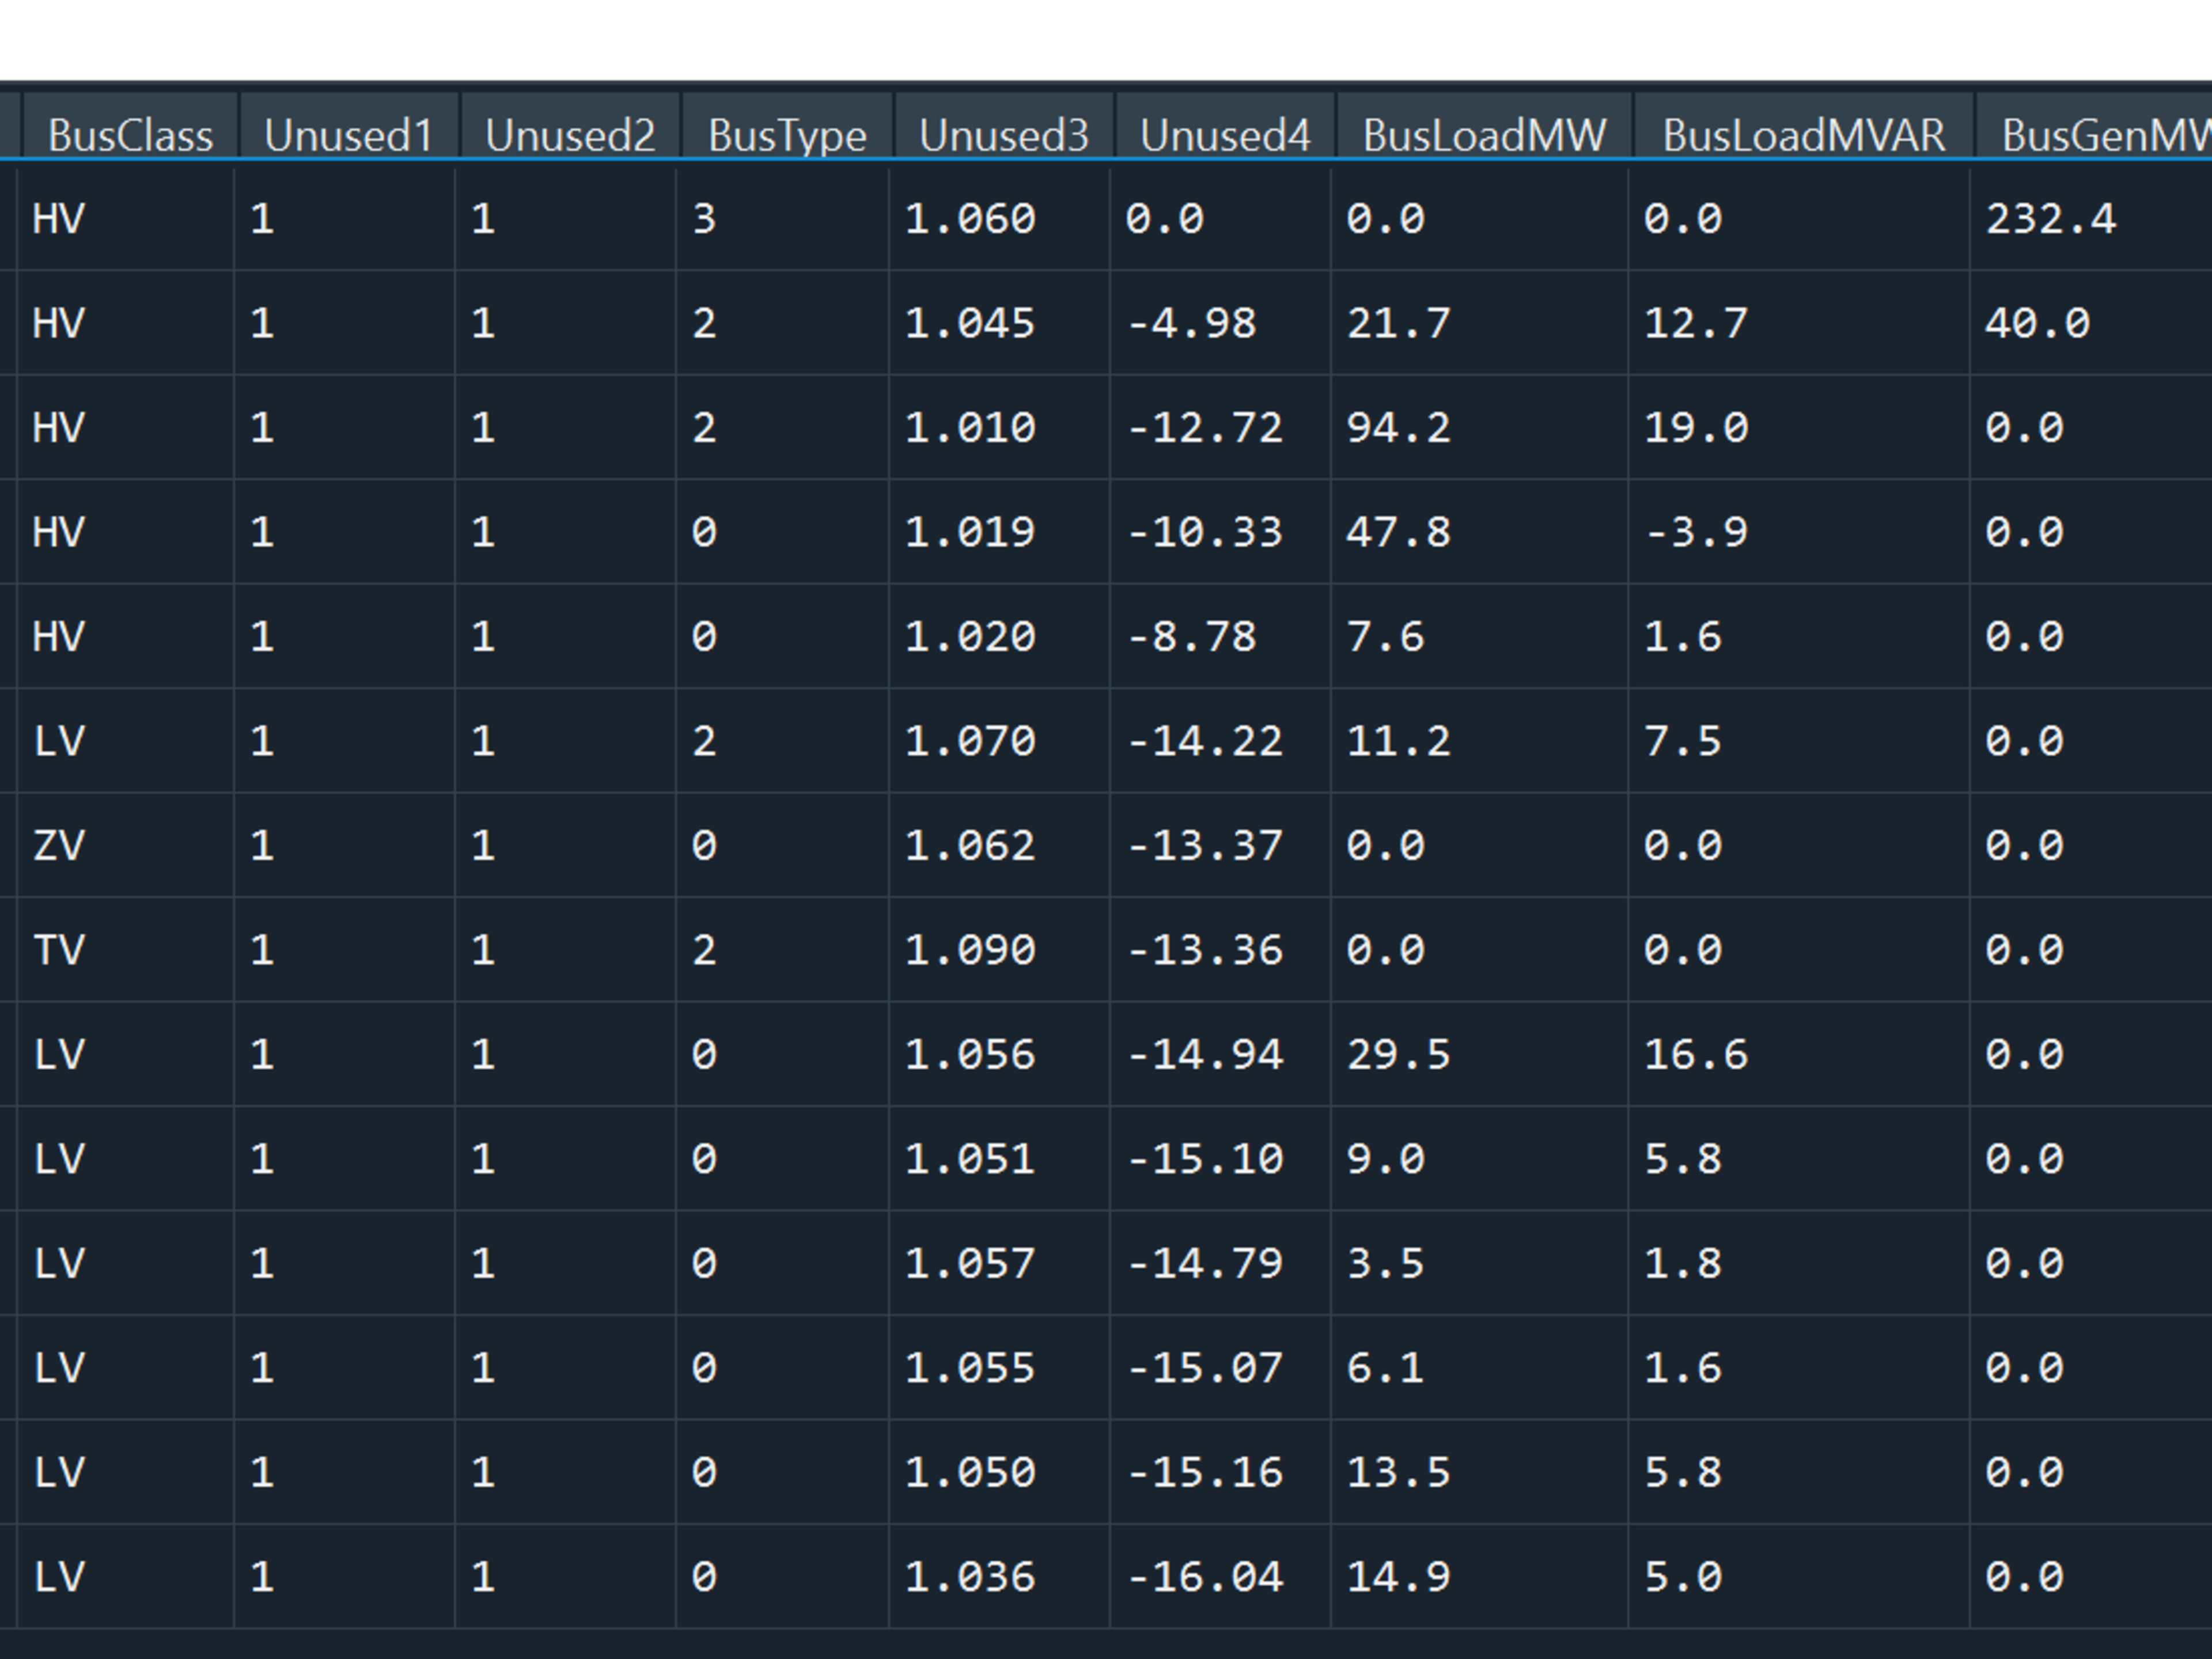Click the Unused3 column header

(x=1003, y=135)
